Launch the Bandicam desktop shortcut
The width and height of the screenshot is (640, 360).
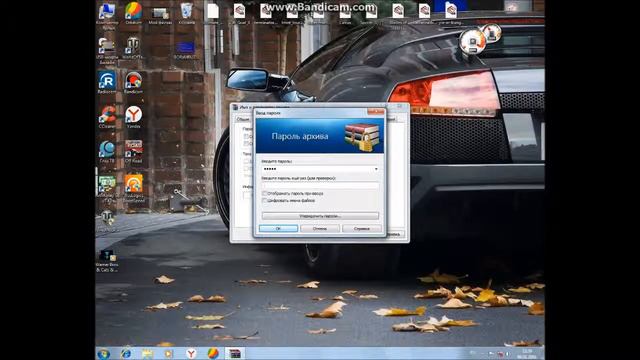[133, 83]
